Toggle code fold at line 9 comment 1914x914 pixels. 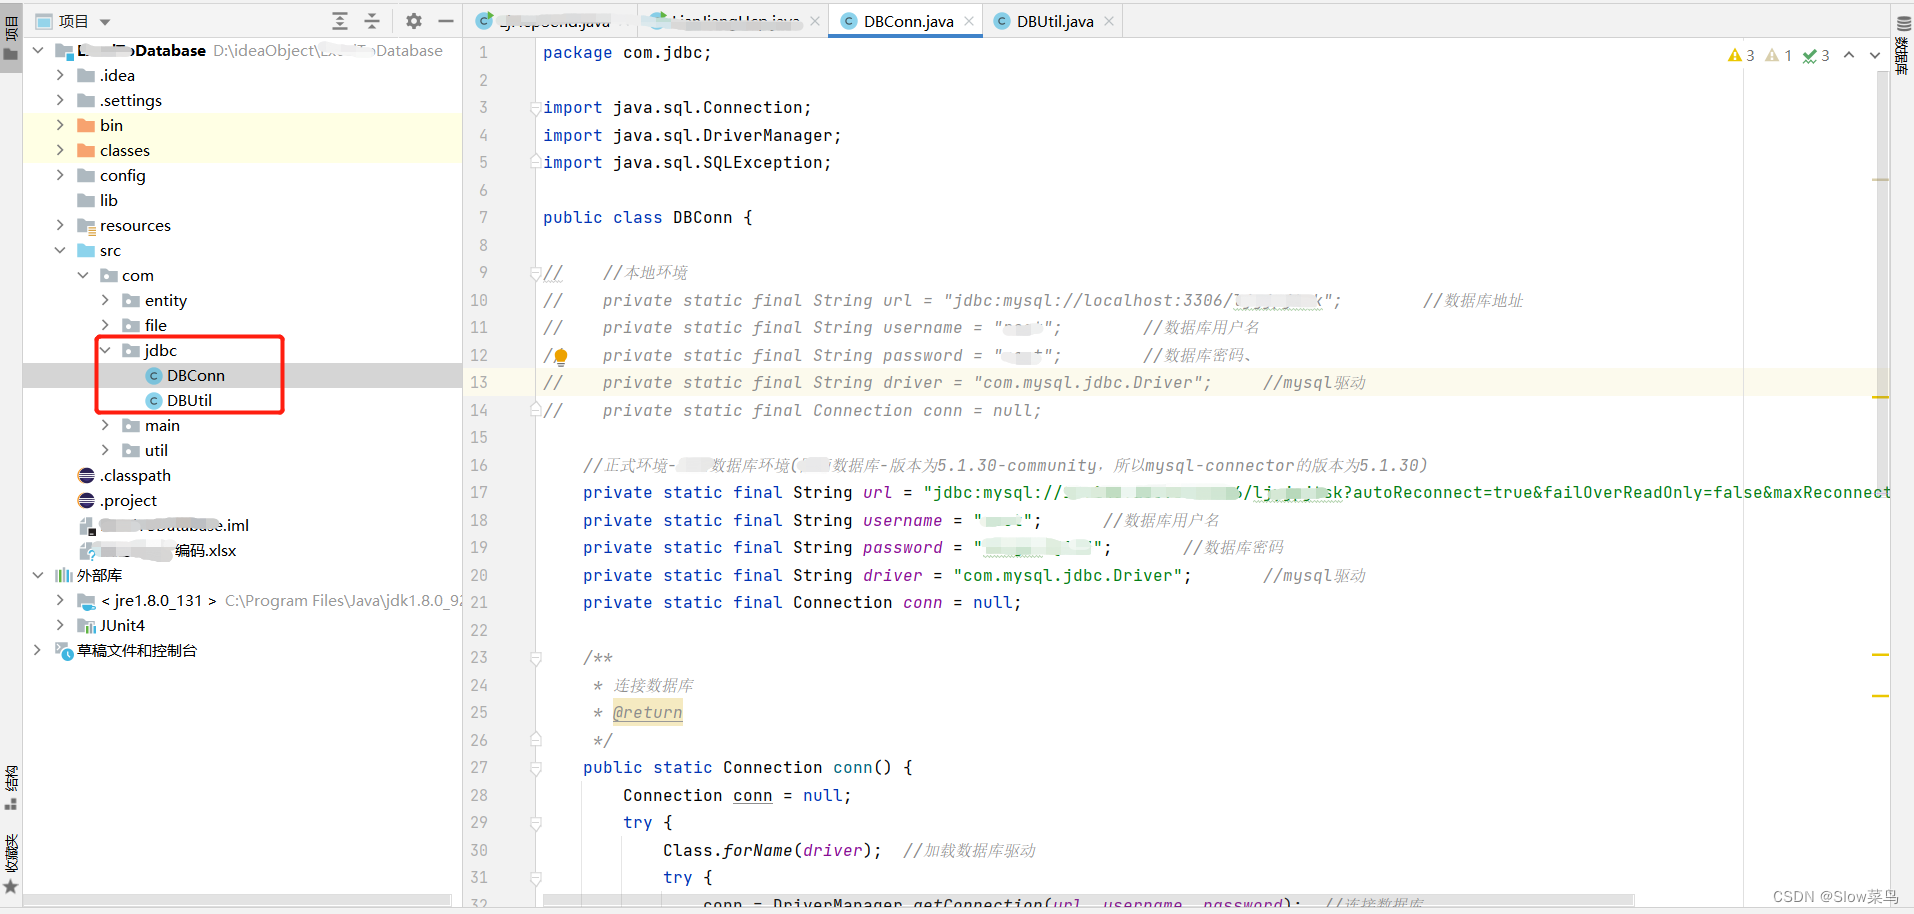point(536,273)
